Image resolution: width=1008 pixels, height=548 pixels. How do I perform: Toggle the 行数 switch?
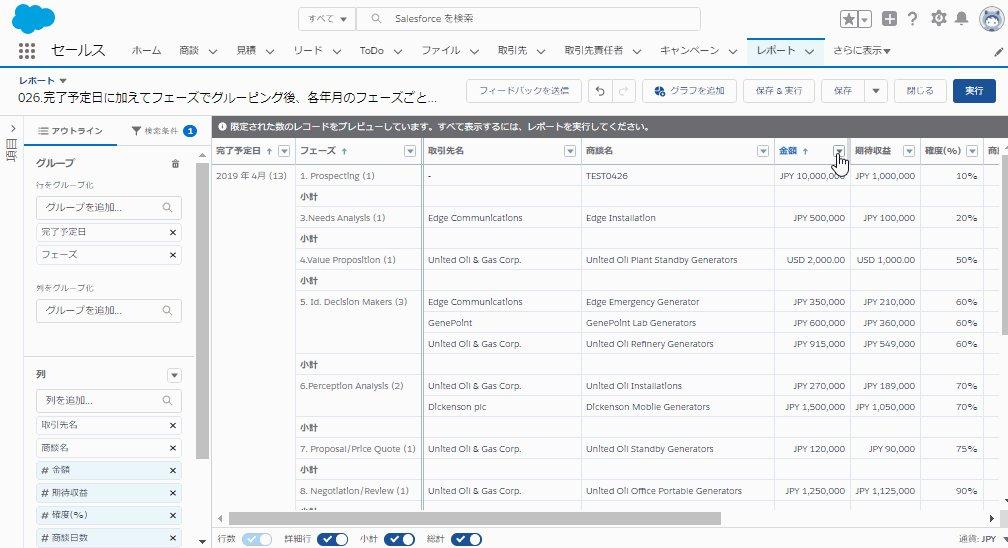257,540
